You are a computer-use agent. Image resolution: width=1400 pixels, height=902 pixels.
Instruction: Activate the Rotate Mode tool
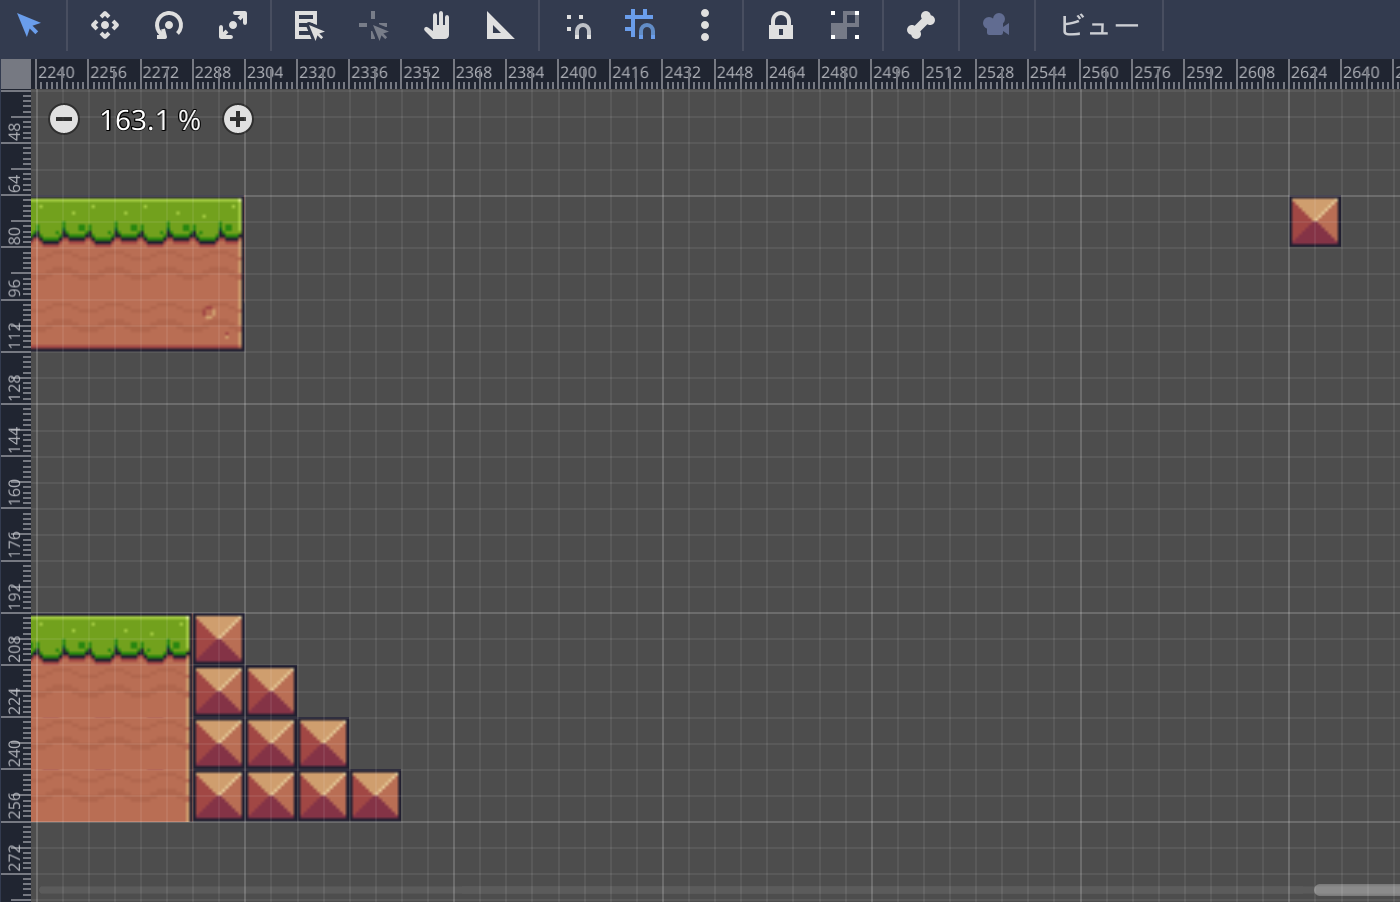169,25
